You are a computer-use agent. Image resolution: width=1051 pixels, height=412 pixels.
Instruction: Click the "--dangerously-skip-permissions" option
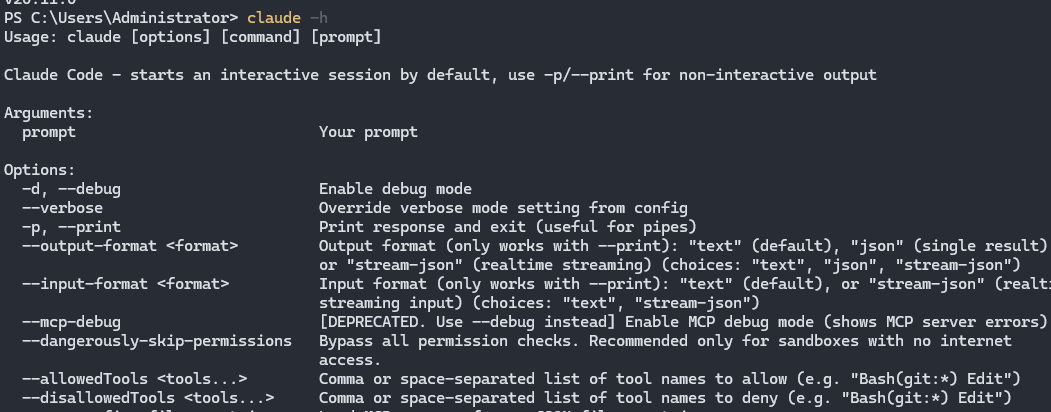click(156, 341)
